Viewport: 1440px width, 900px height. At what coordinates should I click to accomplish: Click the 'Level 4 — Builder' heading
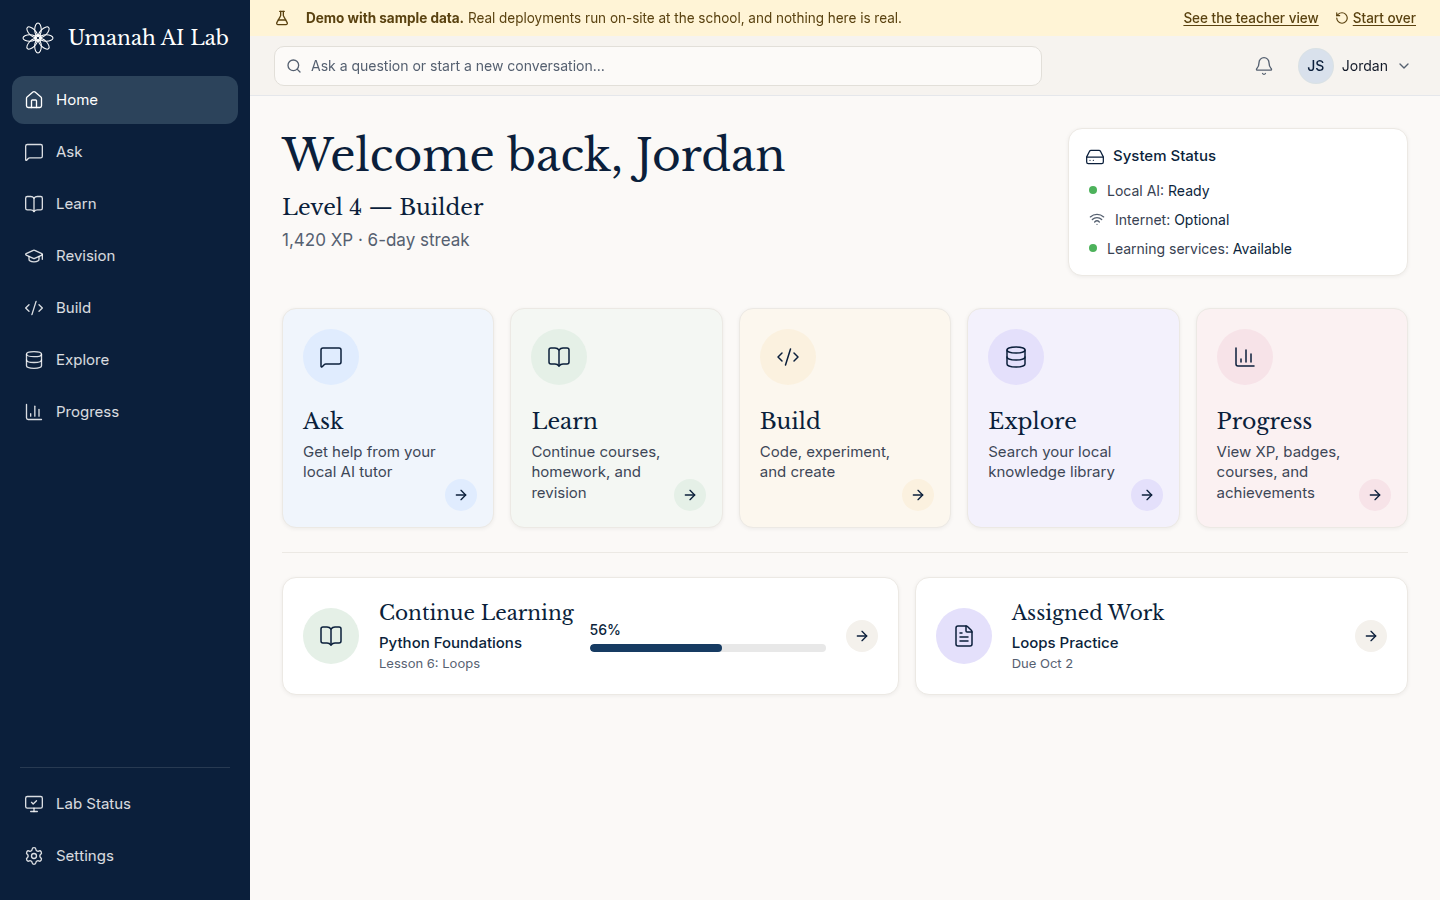[x=383, y=207]
